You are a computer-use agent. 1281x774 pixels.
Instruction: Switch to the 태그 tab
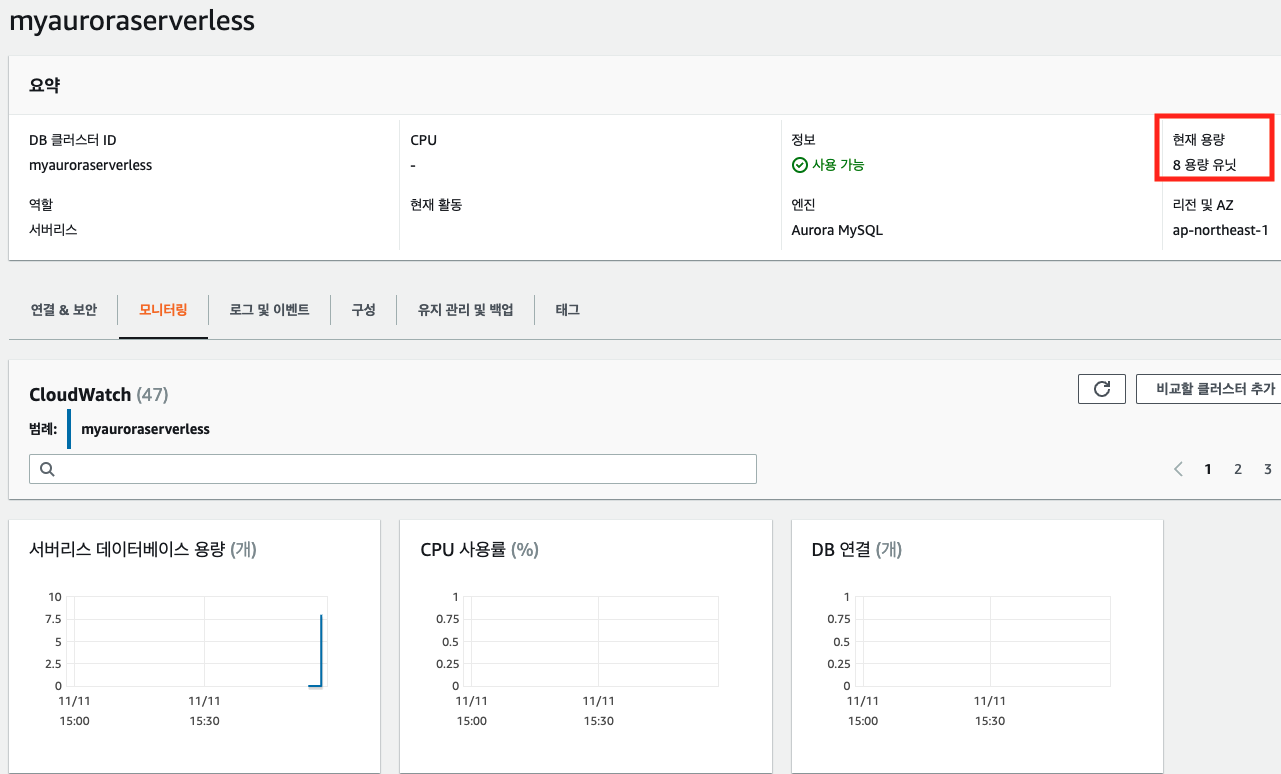566,309
